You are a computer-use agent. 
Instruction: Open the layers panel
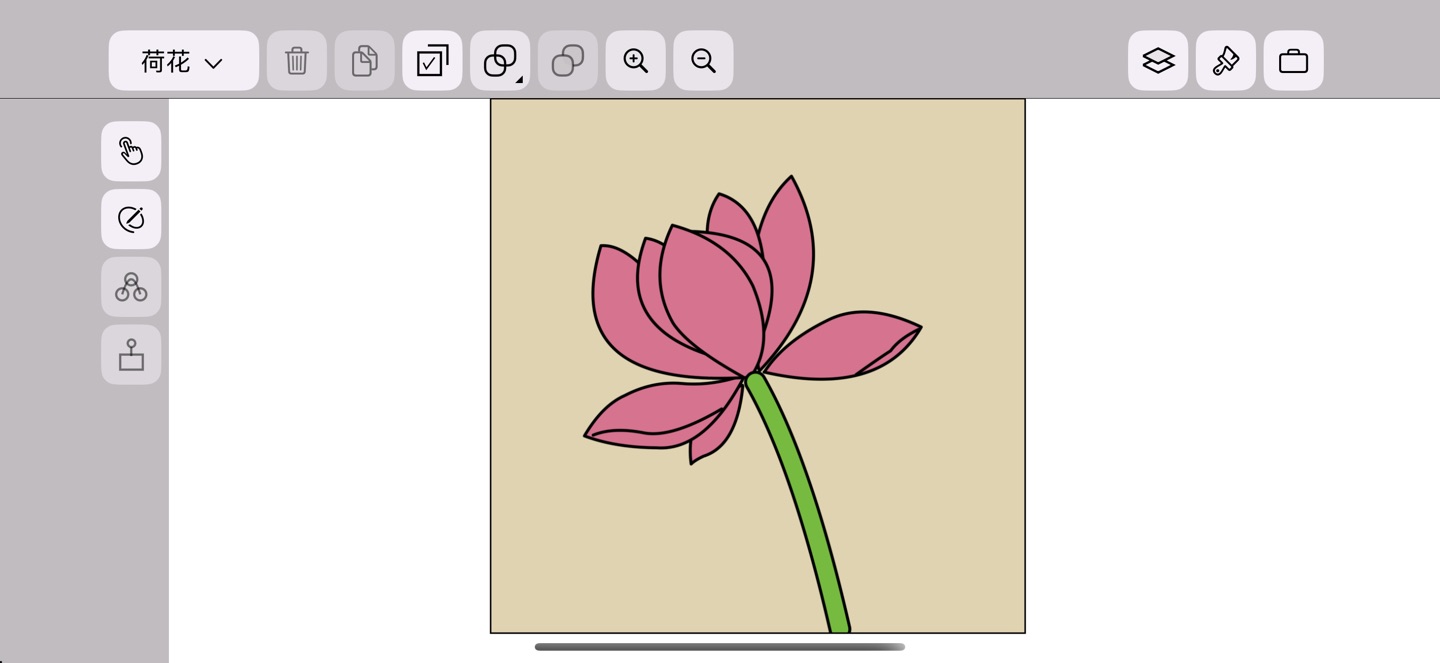(x=1158, y=61)
